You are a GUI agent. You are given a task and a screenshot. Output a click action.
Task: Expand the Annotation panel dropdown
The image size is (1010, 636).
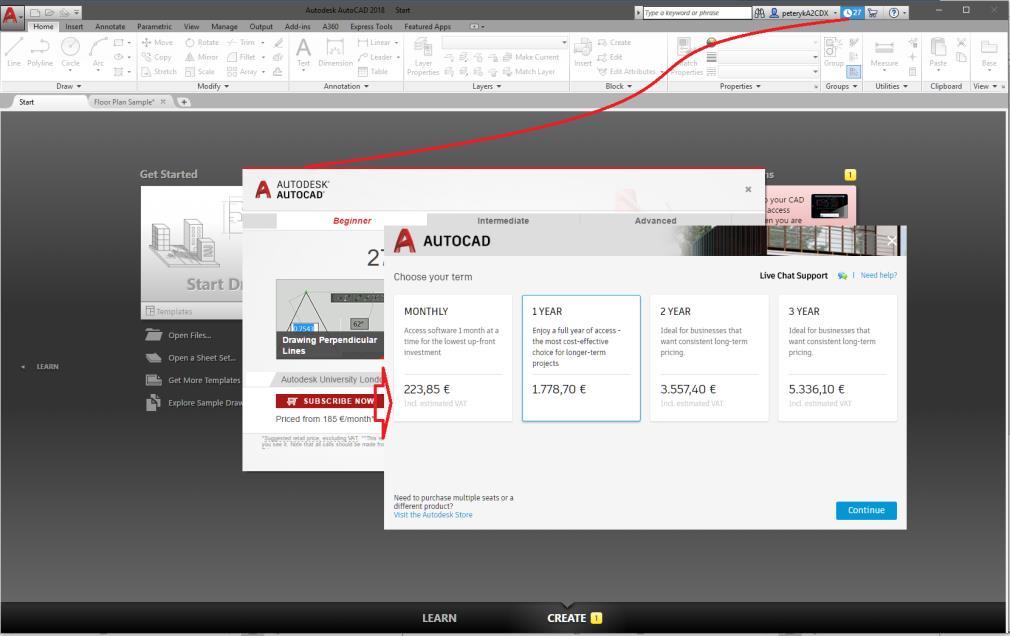pyautogui.click(x=346, y=86)
